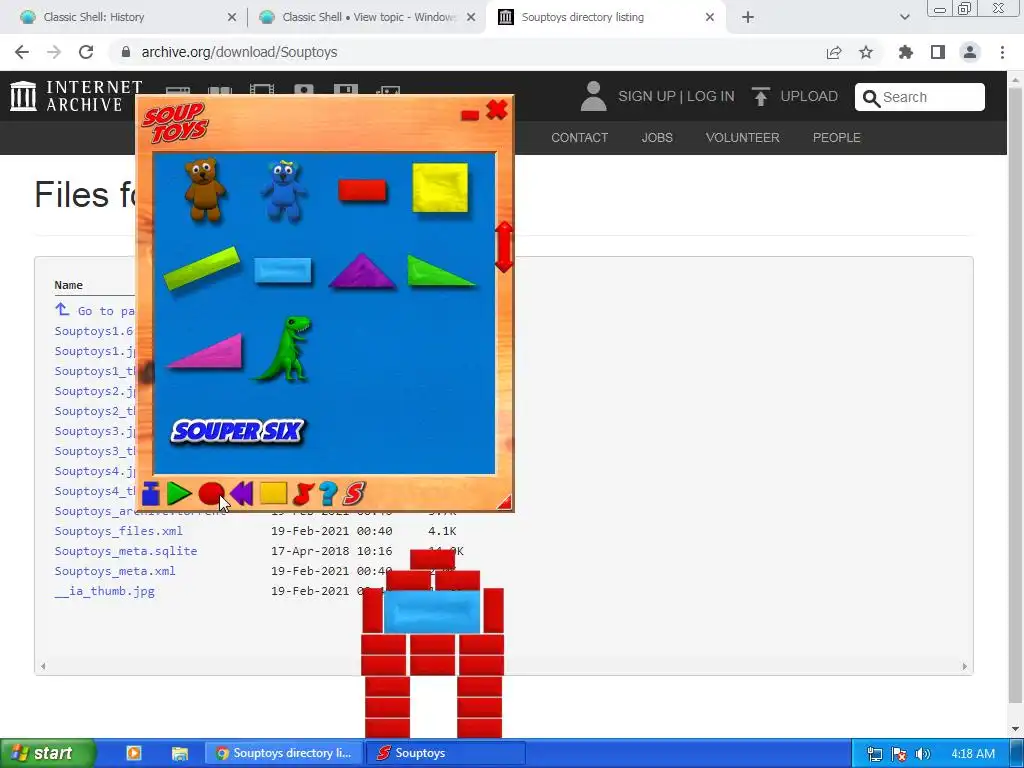Viewport: 1024px width, 768px height.
Task: Click the listing scroll right arrow
Action: tap(965, 666)
